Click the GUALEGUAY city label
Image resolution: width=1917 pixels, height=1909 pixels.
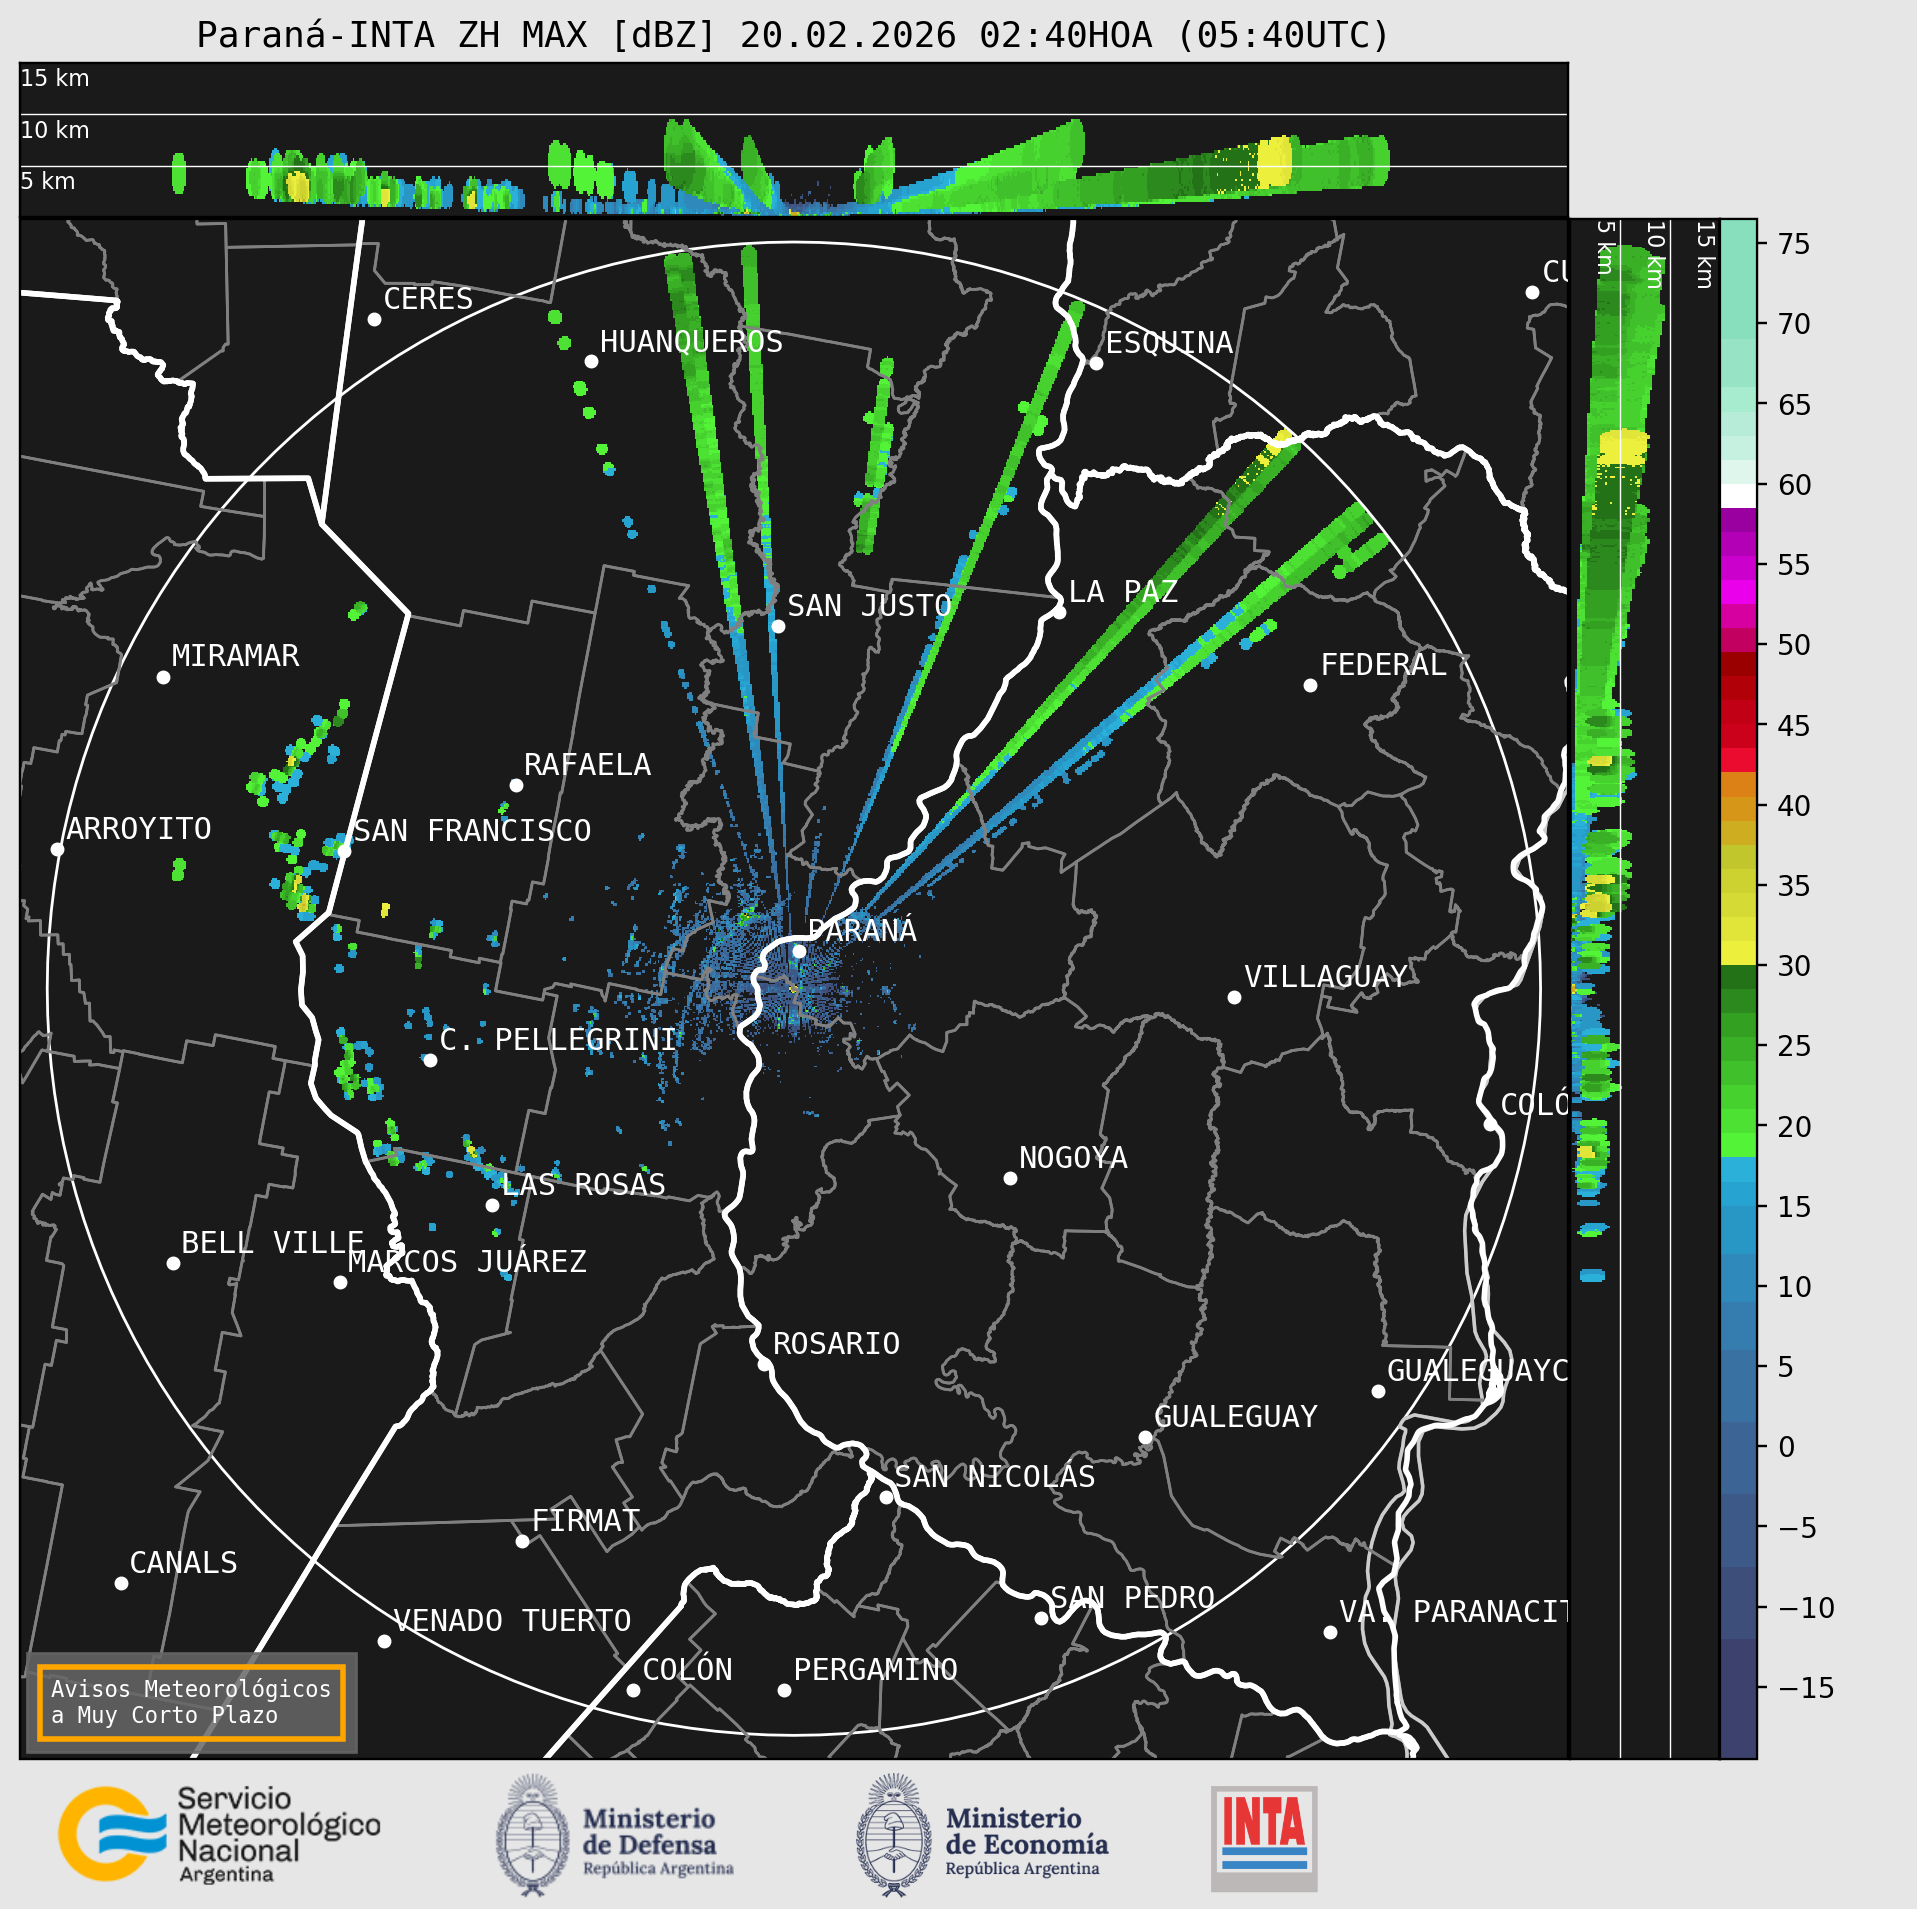pyautogui.click(x=1236, y=1416)
